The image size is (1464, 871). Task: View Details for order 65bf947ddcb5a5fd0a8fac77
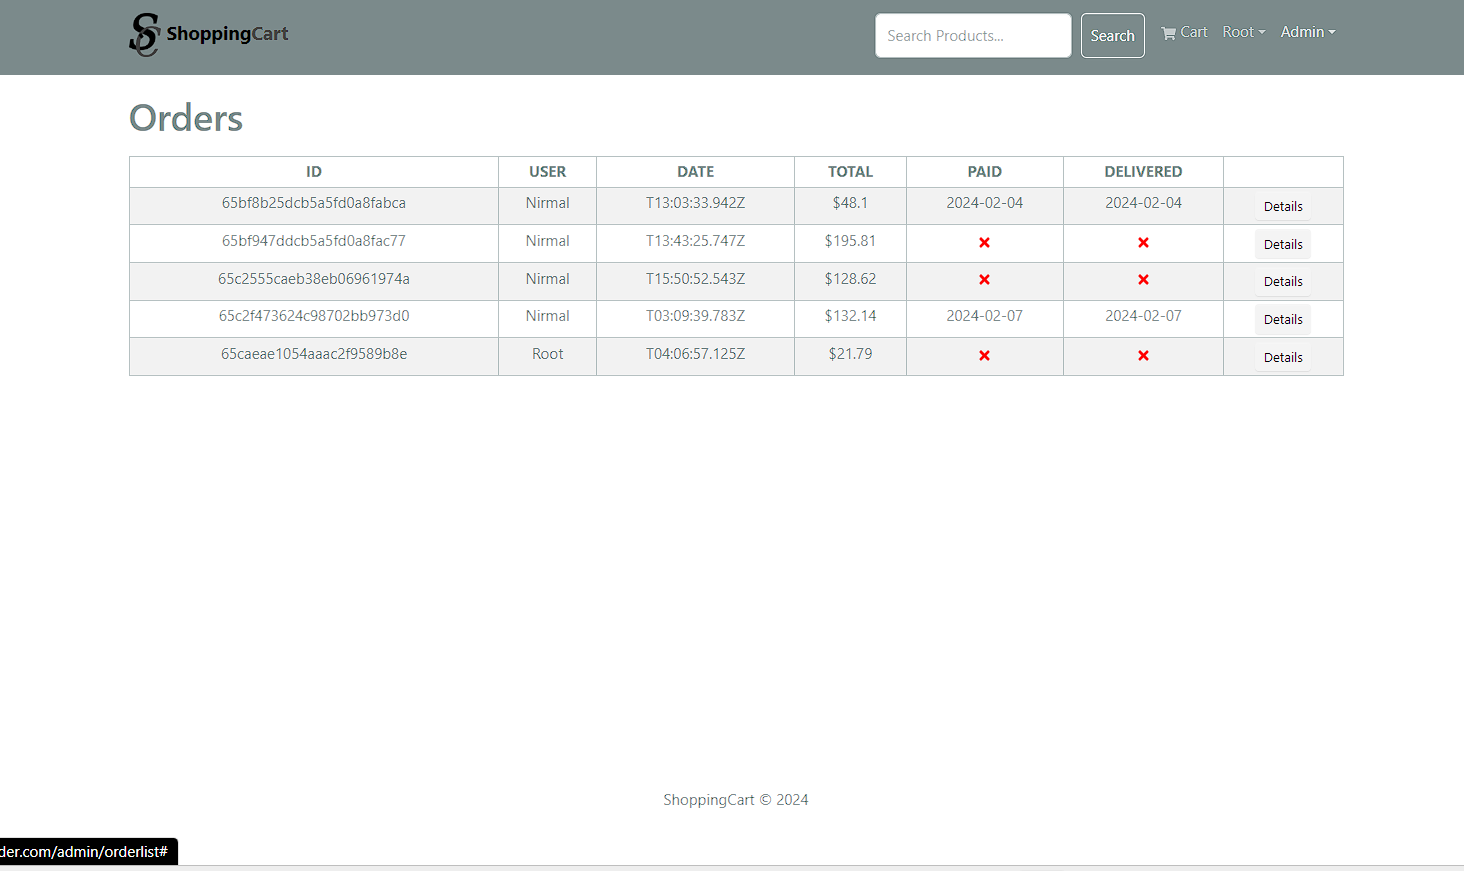coord(1282,245)
